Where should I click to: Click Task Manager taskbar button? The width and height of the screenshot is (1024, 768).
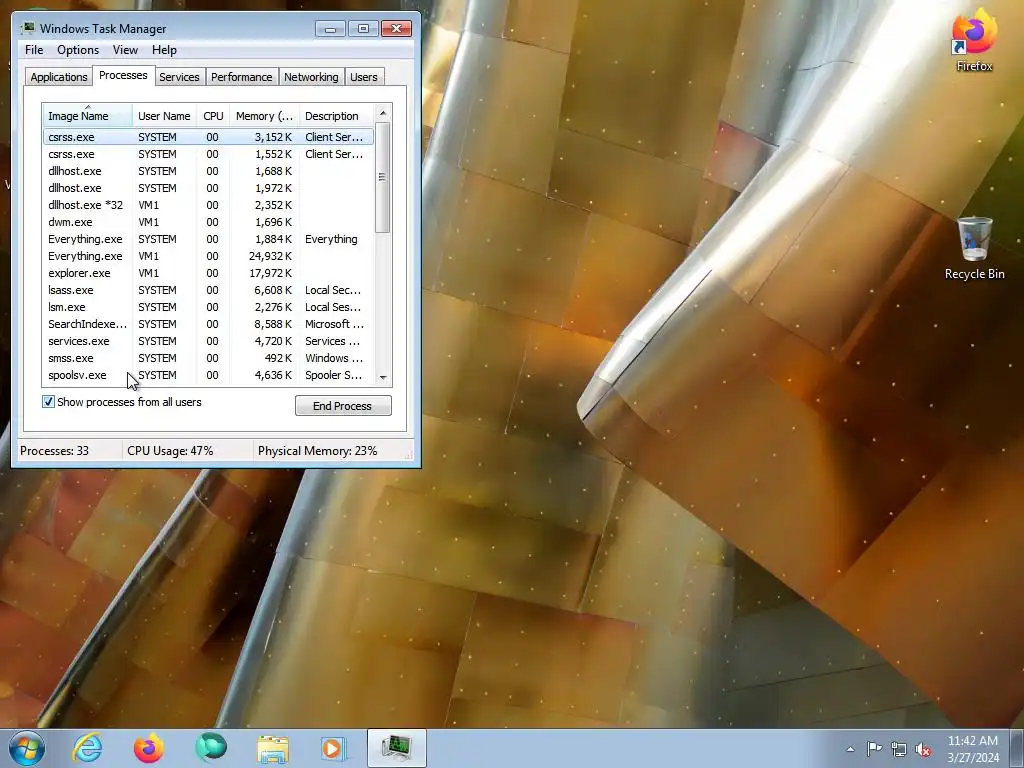click(x=396, y=748)
